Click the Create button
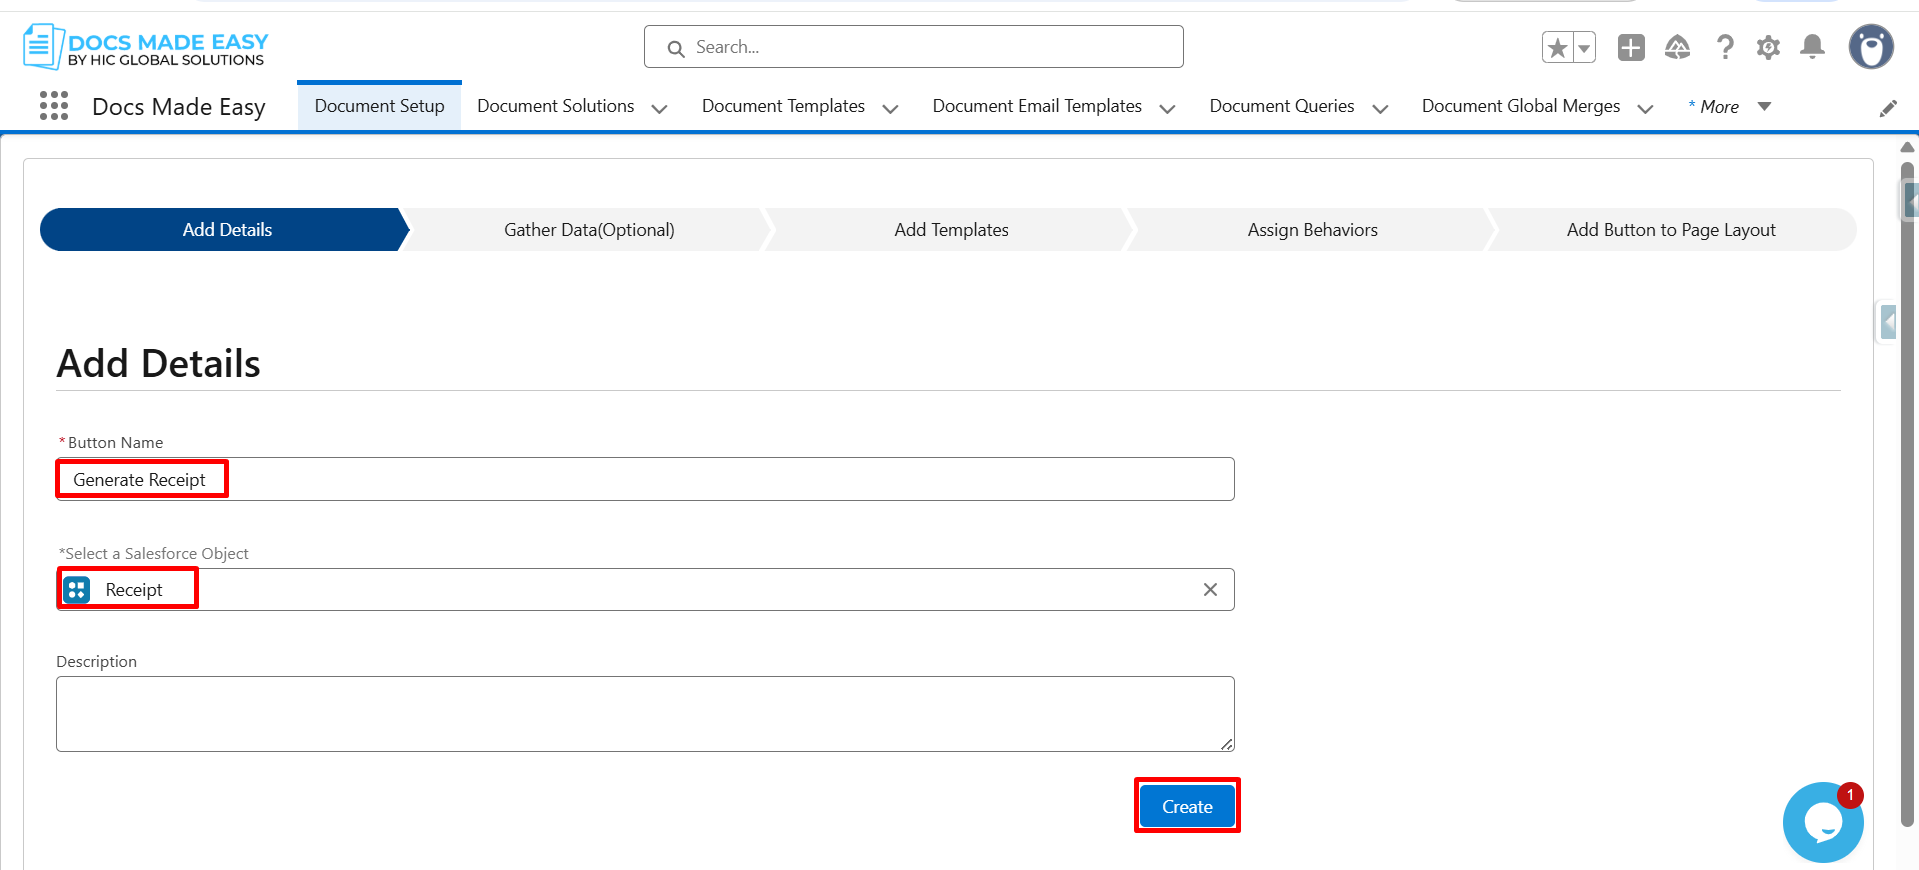Image resolution: width=1919 pixels, height=870 pixels. click(x=1187, y=806)
